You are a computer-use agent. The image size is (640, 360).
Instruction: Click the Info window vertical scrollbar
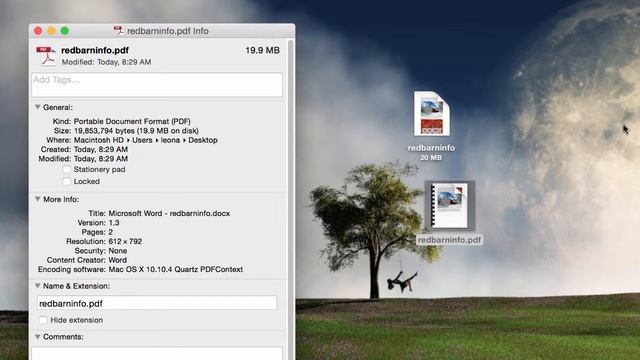pos(291,199)
